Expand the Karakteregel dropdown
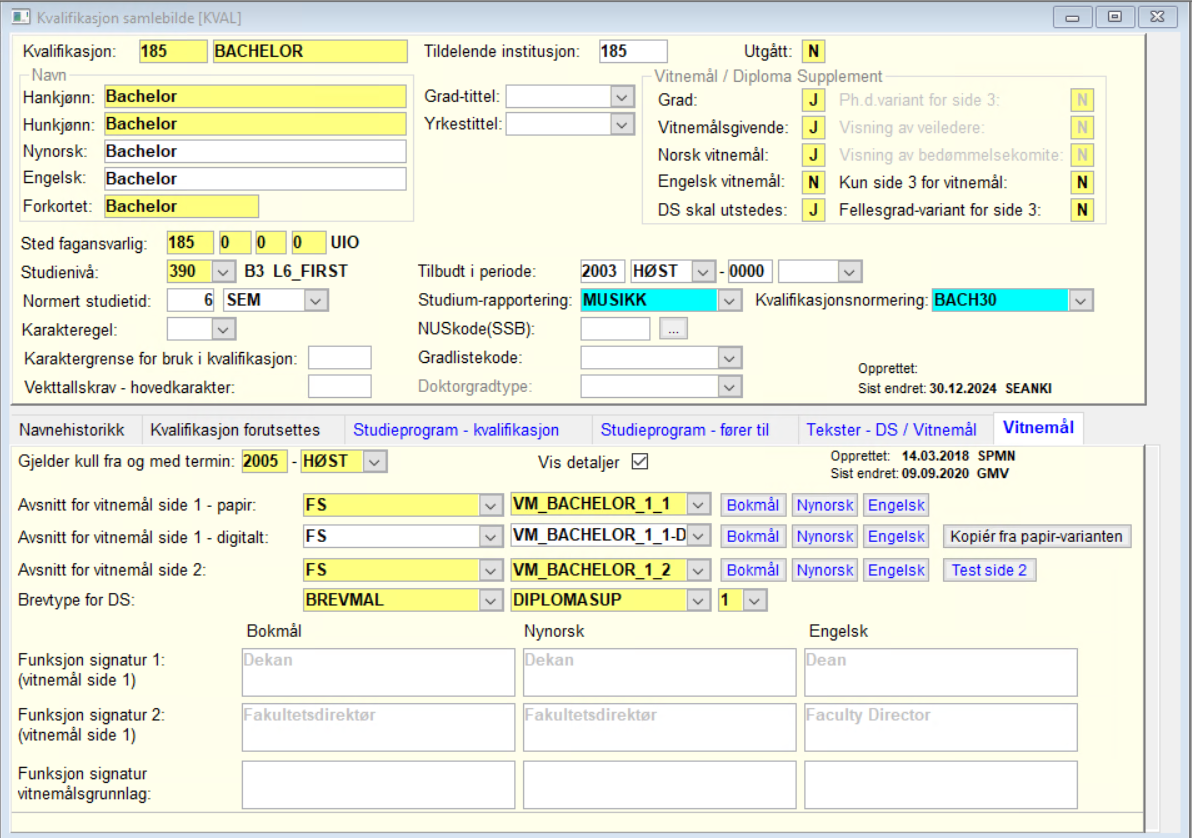Viewport: 1192px width, 838px height. [x=224, y=329]
